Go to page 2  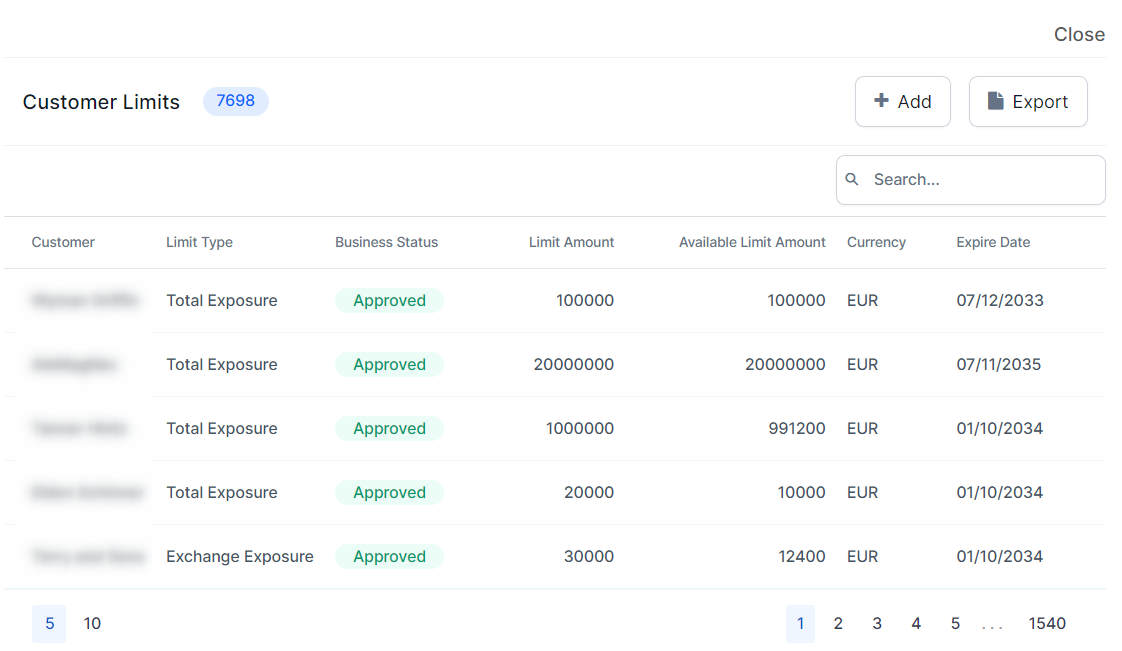838,623
